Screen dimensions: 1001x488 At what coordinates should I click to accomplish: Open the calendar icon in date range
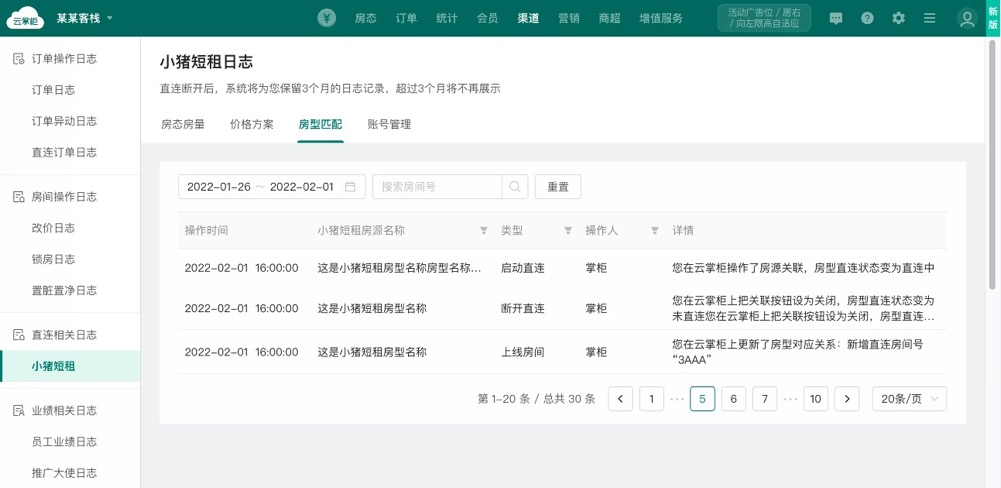(x=350, y=187)
